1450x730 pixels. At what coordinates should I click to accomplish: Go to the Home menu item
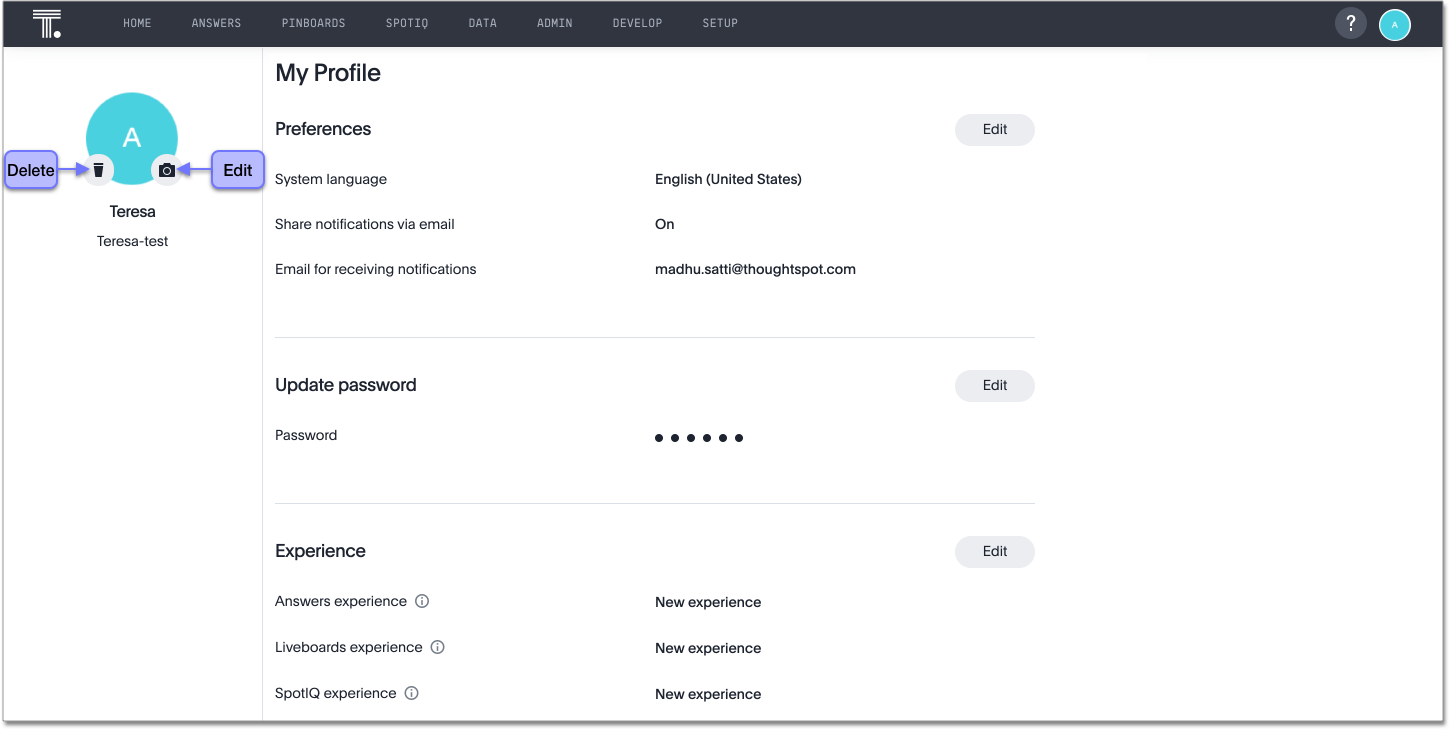pyautogui.click(x=137, y=24)
